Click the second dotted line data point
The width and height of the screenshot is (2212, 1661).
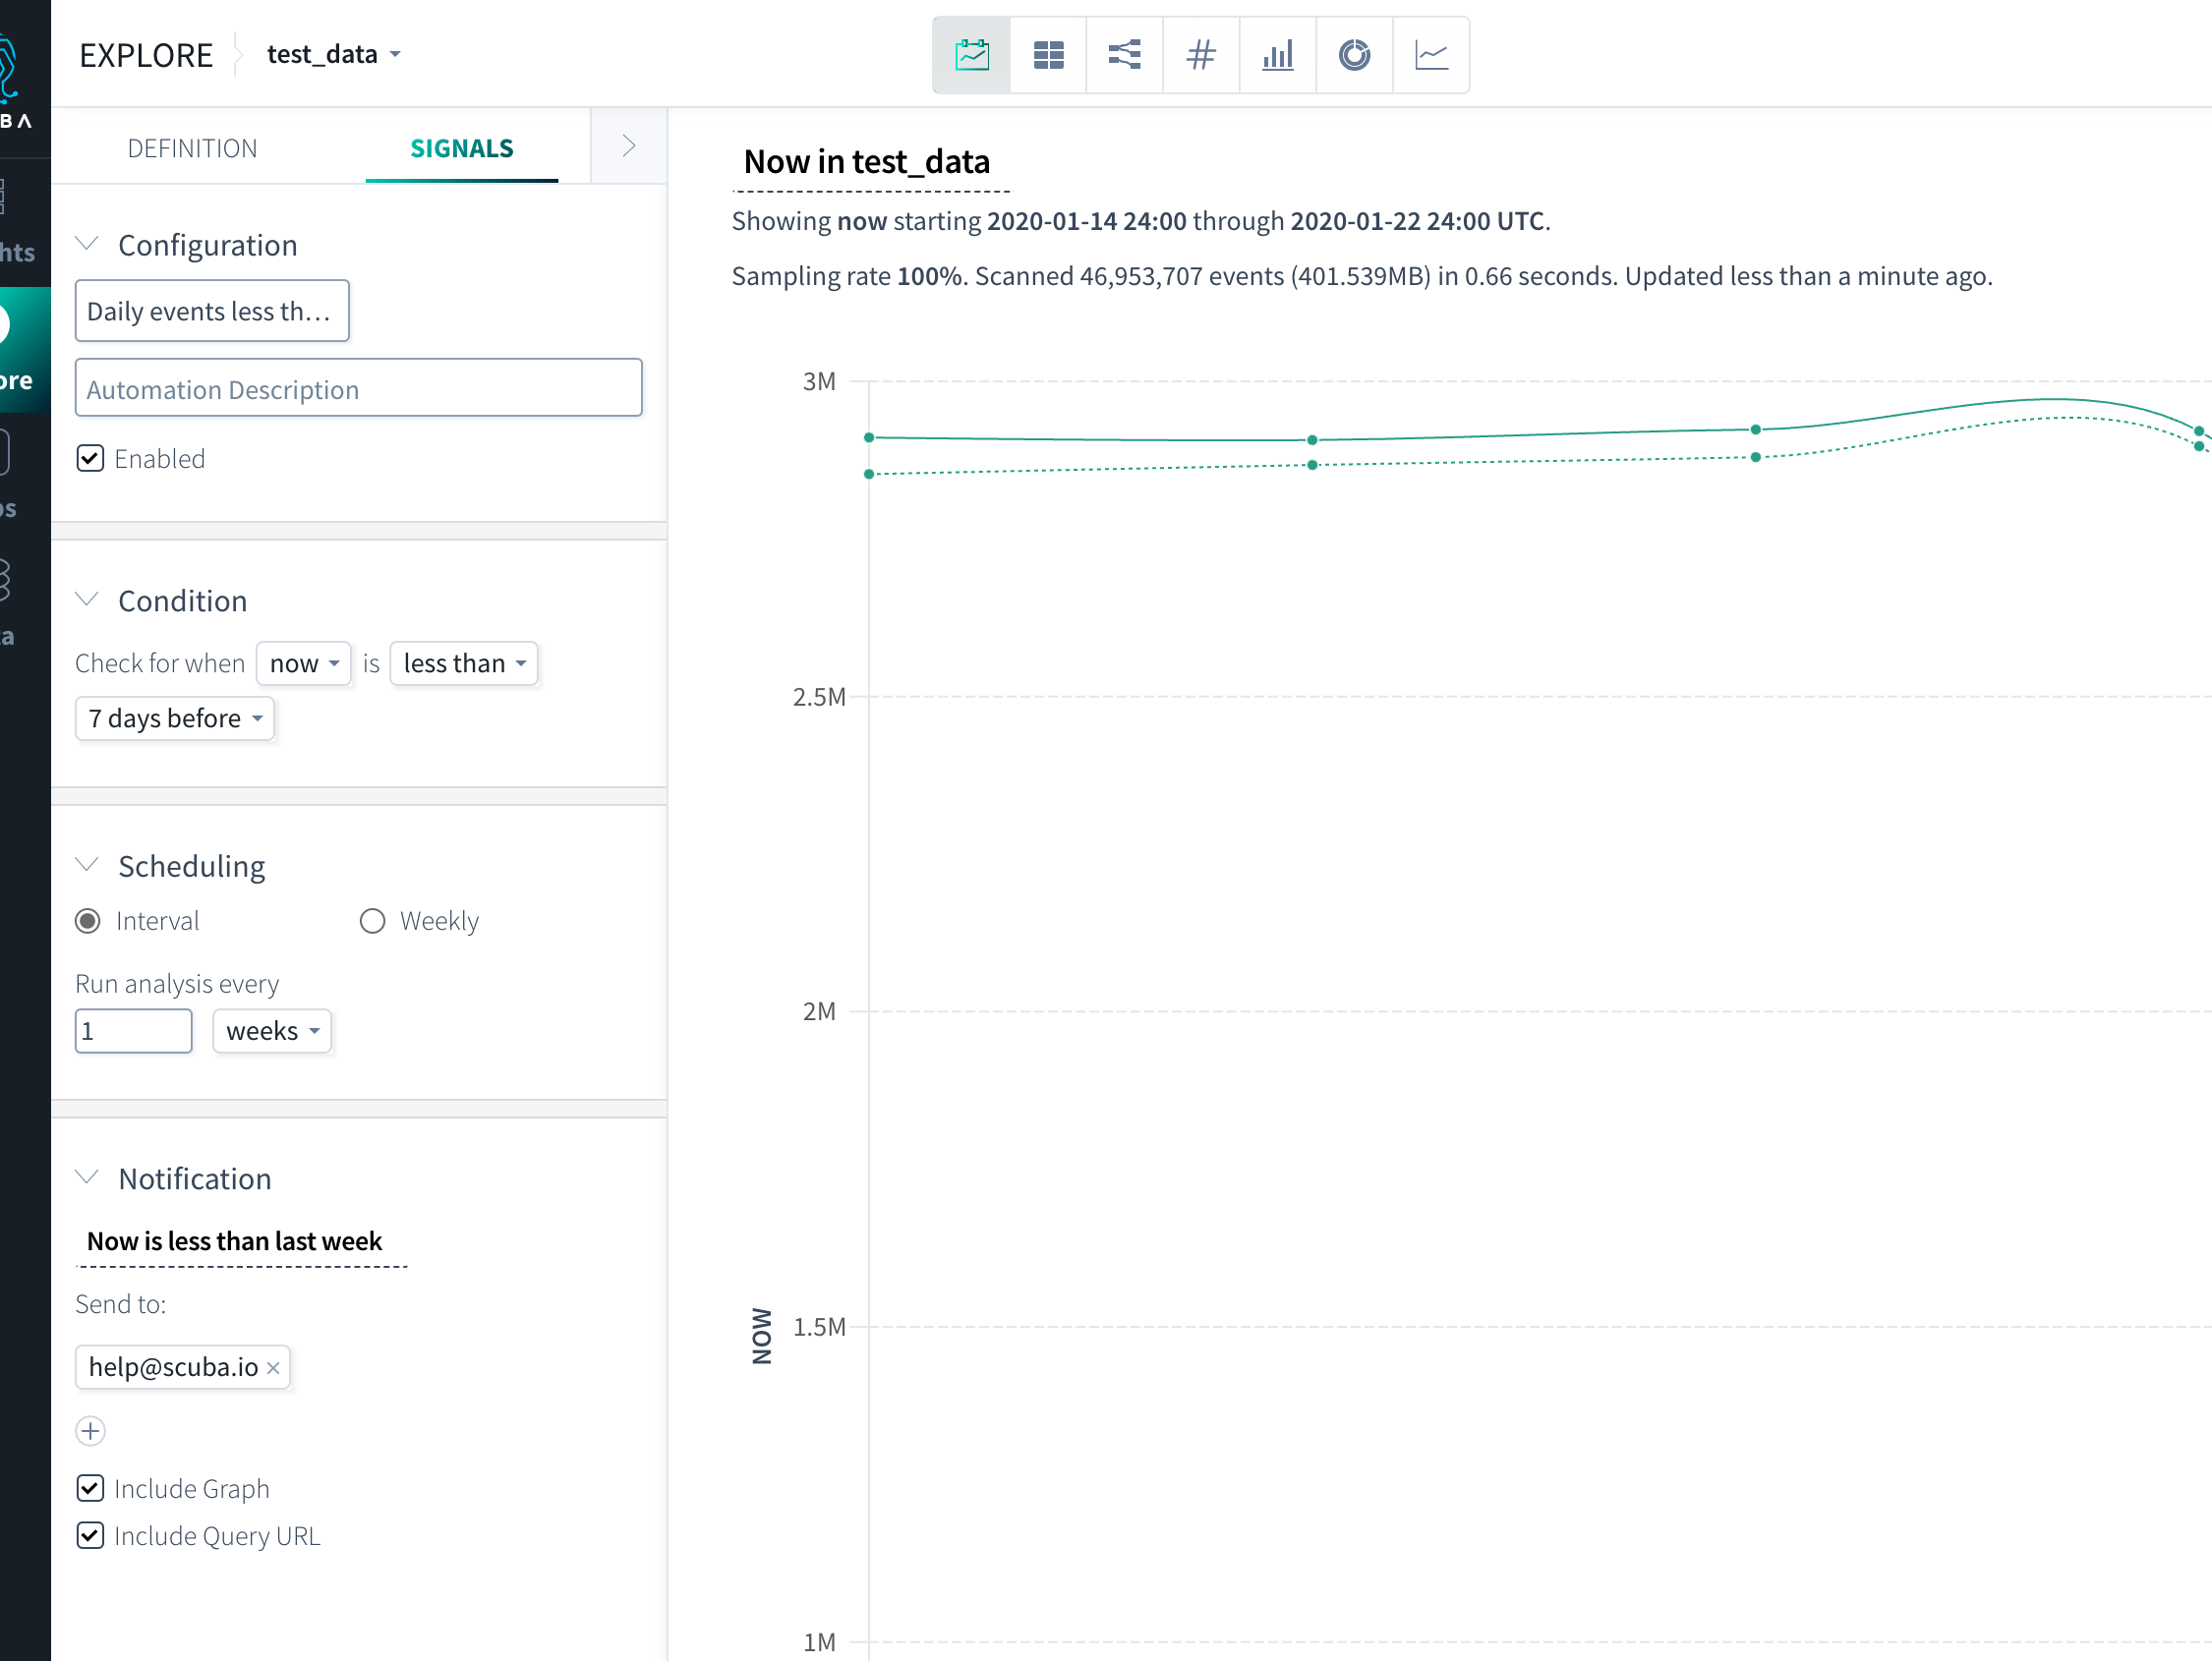pos(1312,465)
